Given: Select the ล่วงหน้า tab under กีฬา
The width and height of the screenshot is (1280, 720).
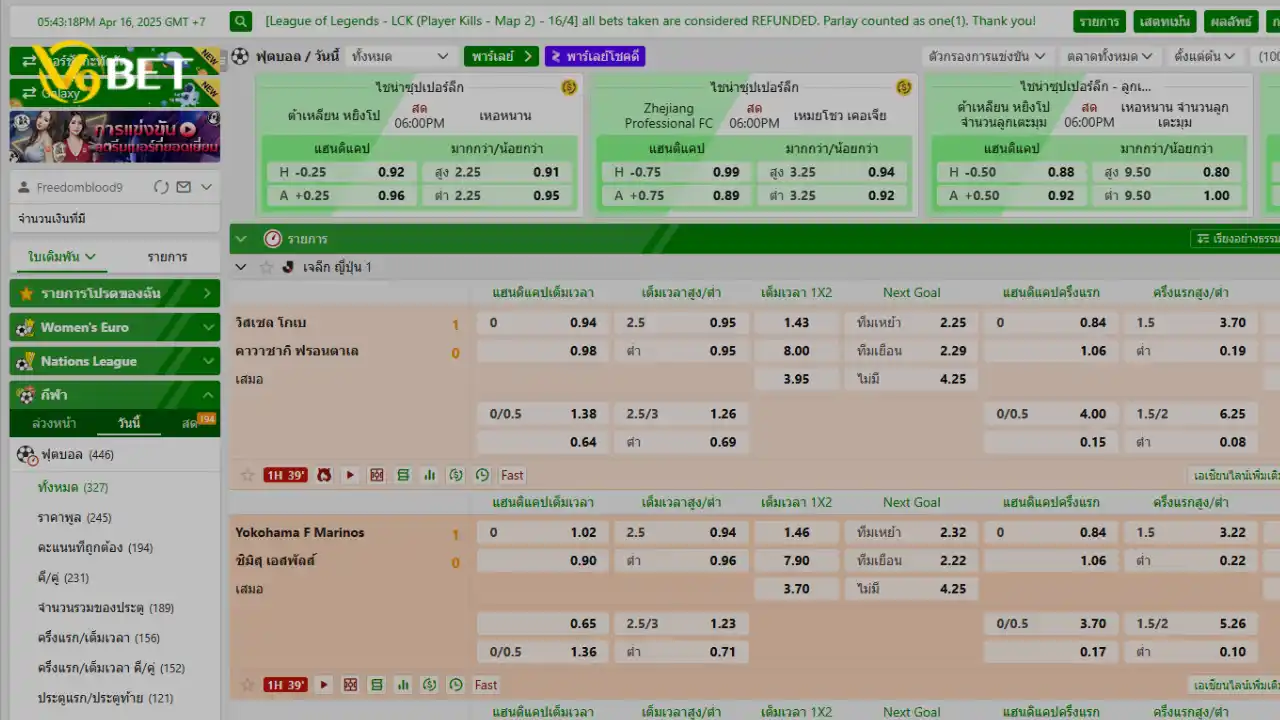Looking at the screenshot, I should (54, 423).
